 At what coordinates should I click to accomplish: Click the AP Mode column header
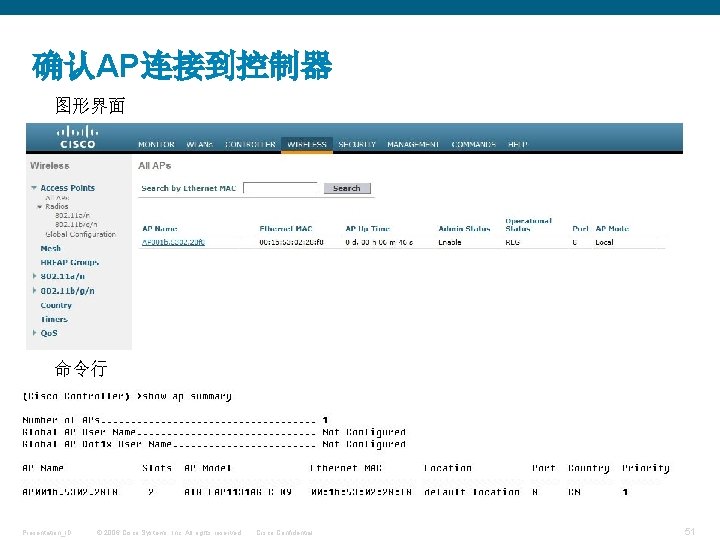pos(612,229)
